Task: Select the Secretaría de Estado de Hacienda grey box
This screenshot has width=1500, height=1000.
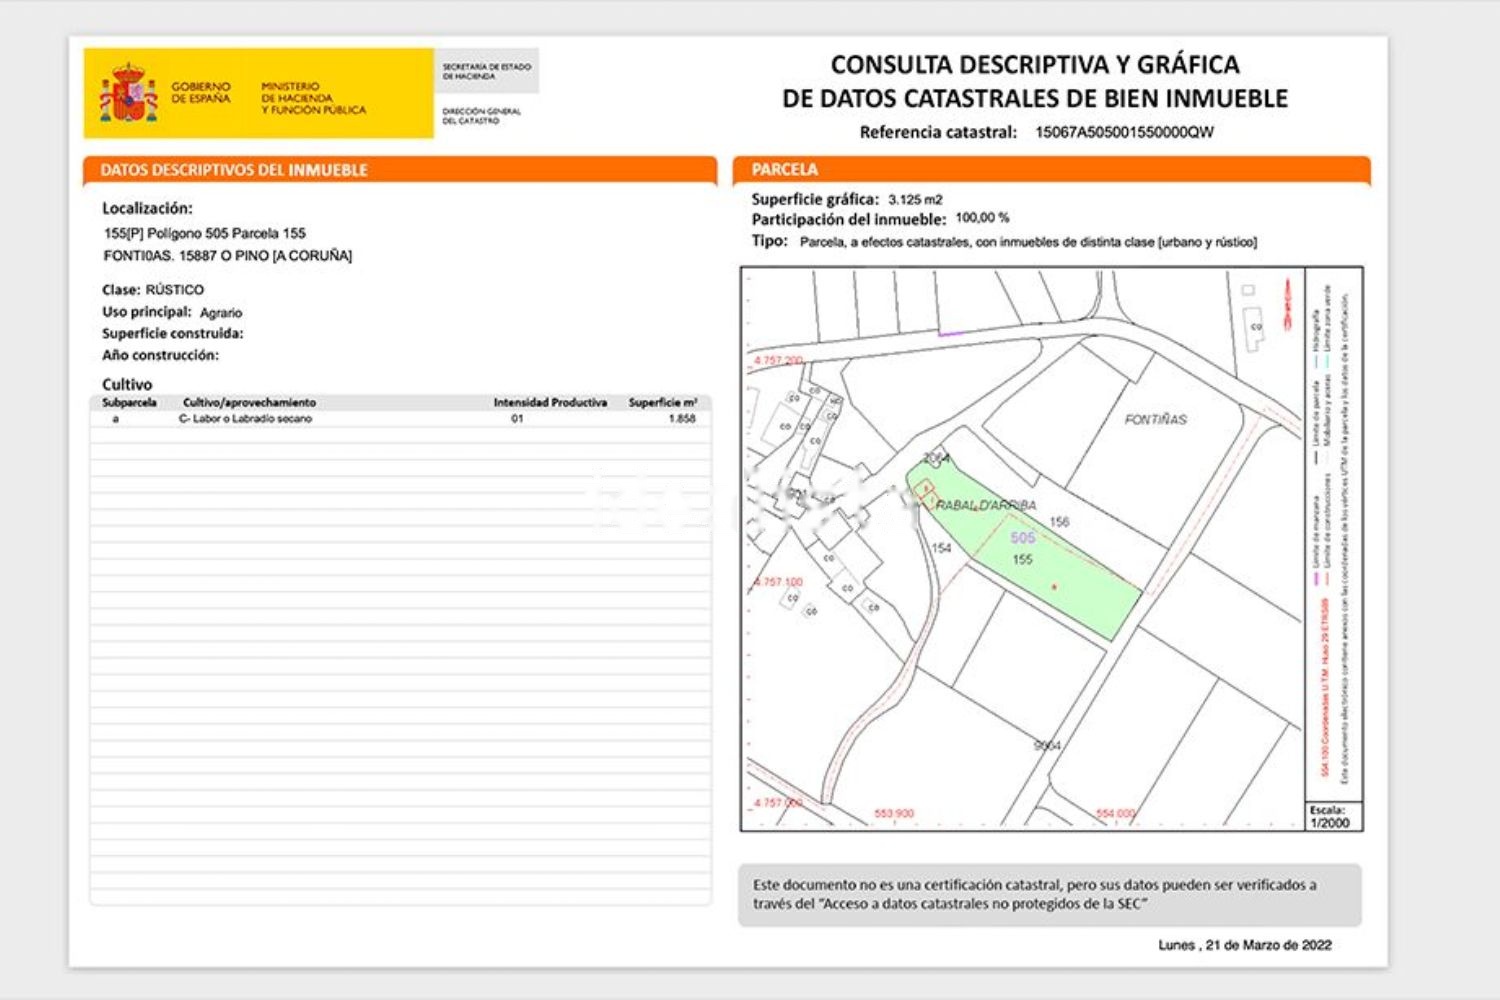Action: (x=487, y=71)
